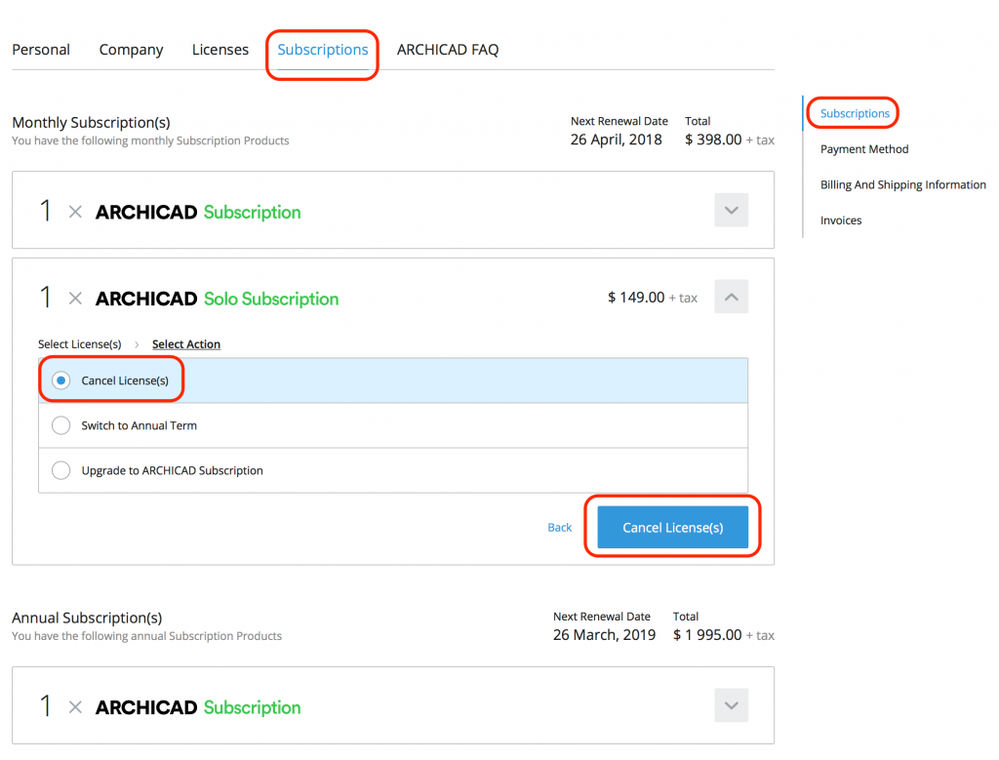Select the Subscriptions tab
This screenshot has height=760, width=999.
(x=322, y=50)
